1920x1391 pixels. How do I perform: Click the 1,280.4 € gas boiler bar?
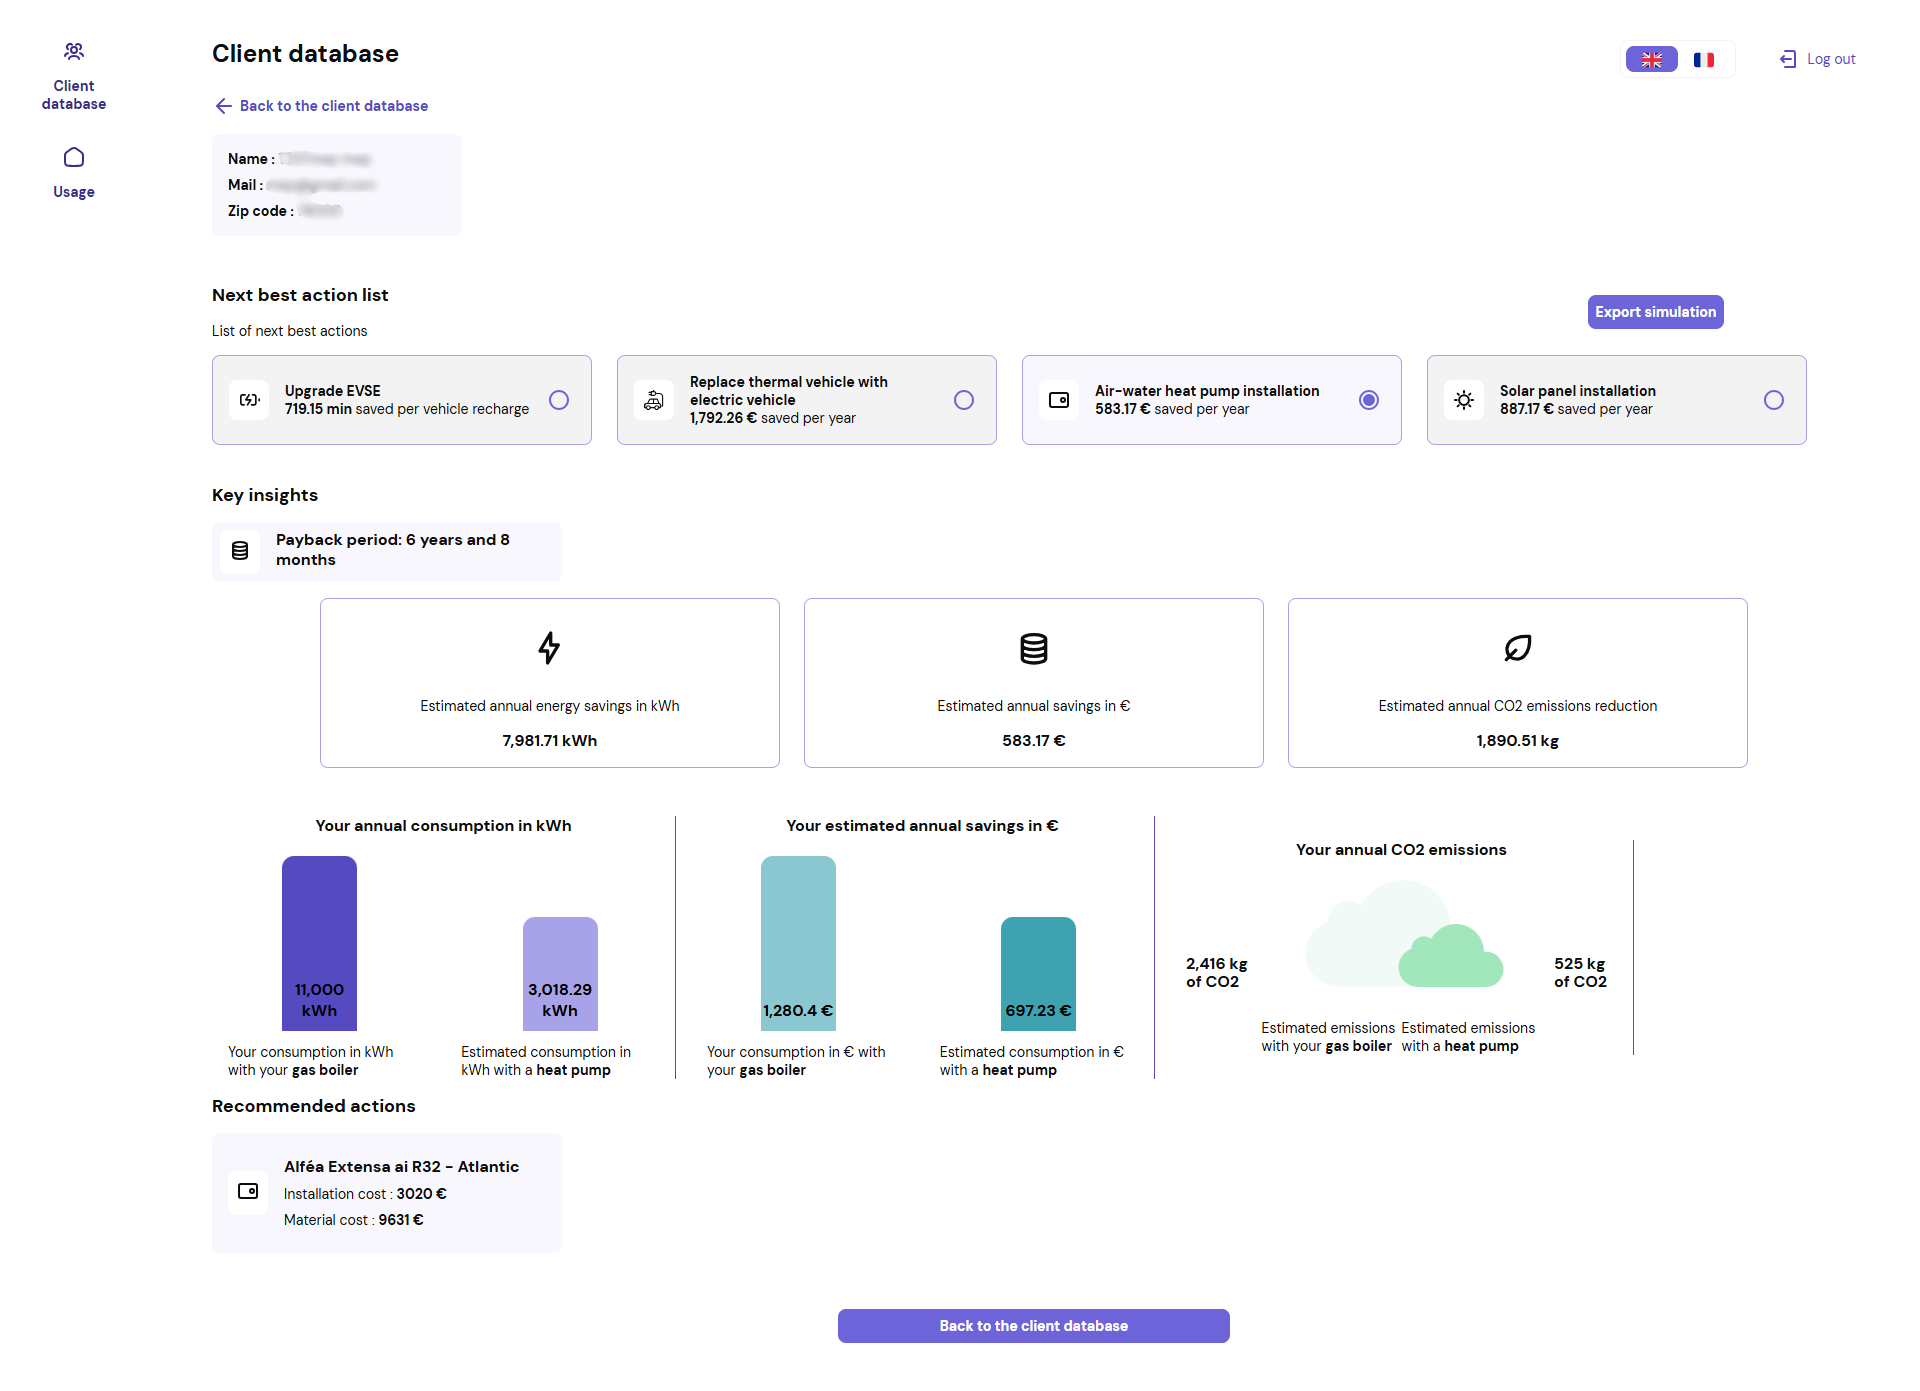[798, 943]
